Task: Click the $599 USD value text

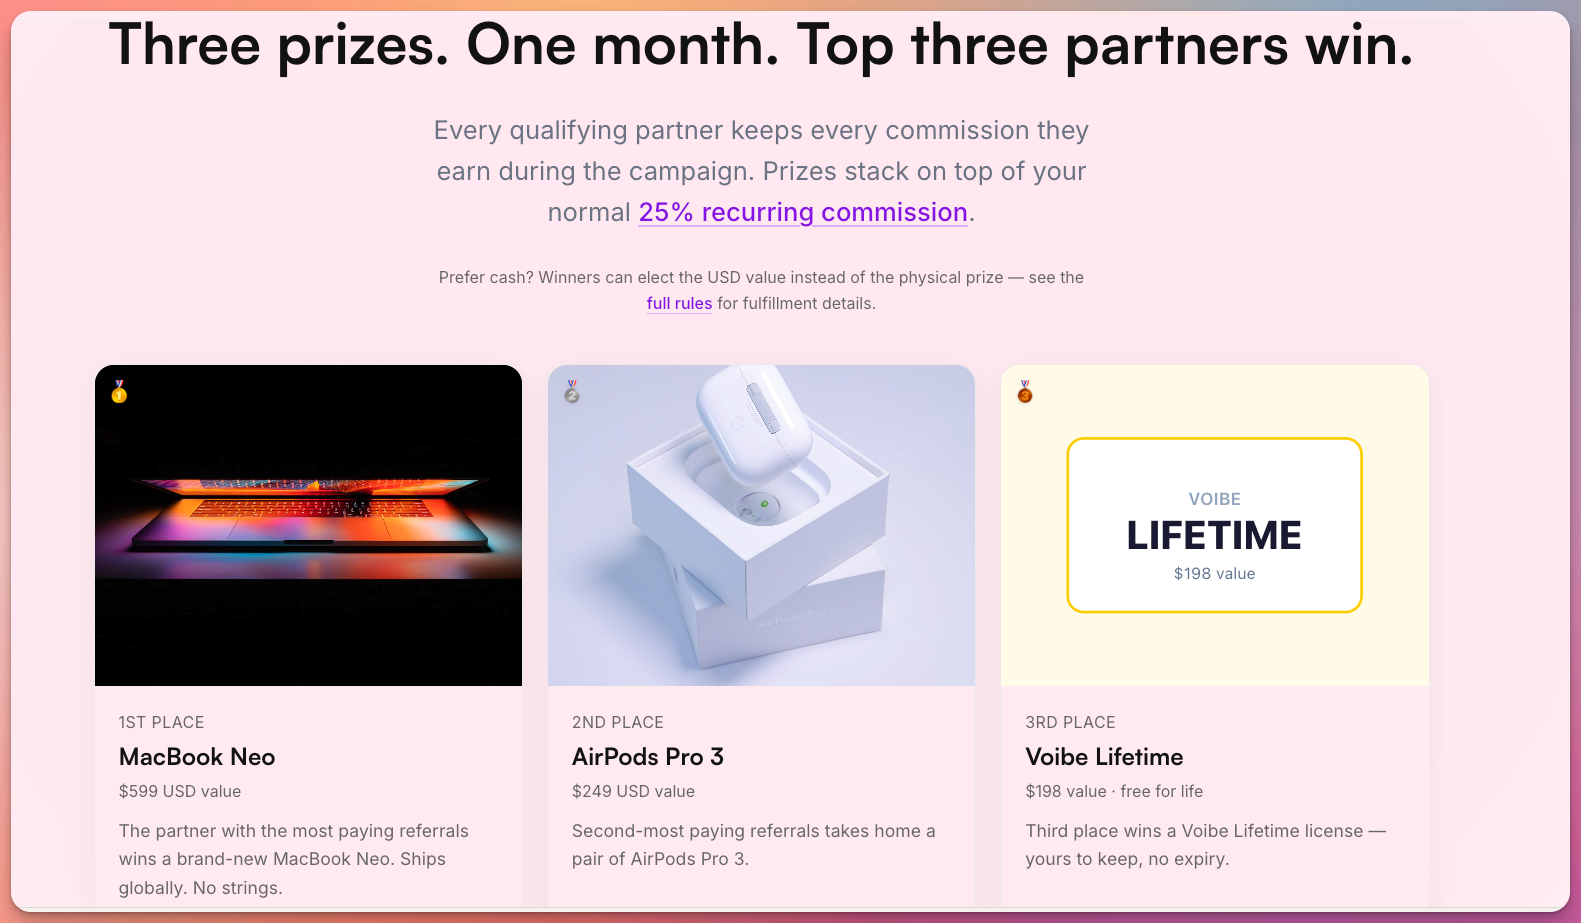Action: coord(180,791)
